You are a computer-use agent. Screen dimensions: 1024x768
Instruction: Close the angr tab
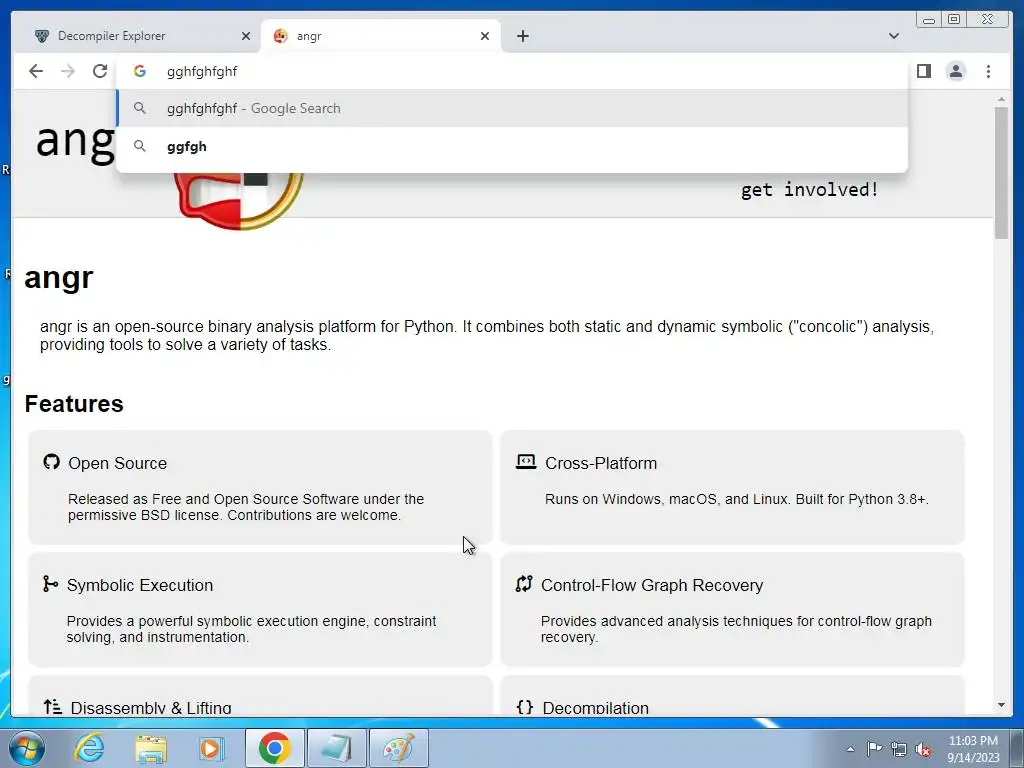(485, 36)
